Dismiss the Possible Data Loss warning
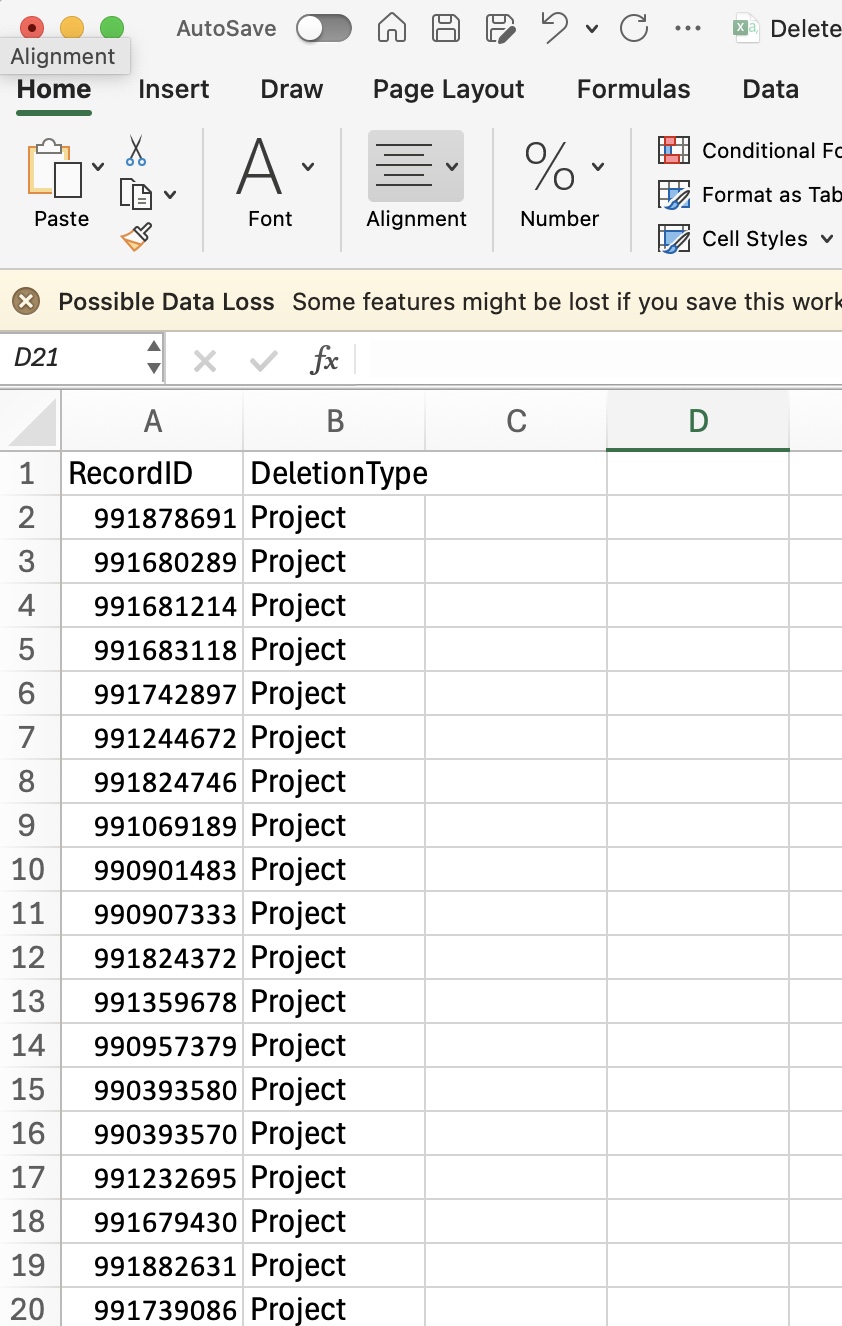Image resolution: width=842 pixels, height=1326 pixels. (x=26, y=301)
